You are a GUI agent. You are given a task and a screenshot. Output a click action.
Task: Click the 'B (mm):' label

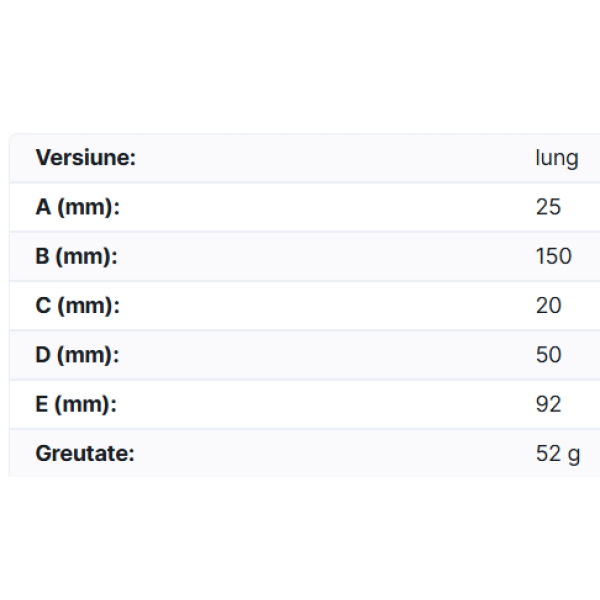tap(76, 256)
